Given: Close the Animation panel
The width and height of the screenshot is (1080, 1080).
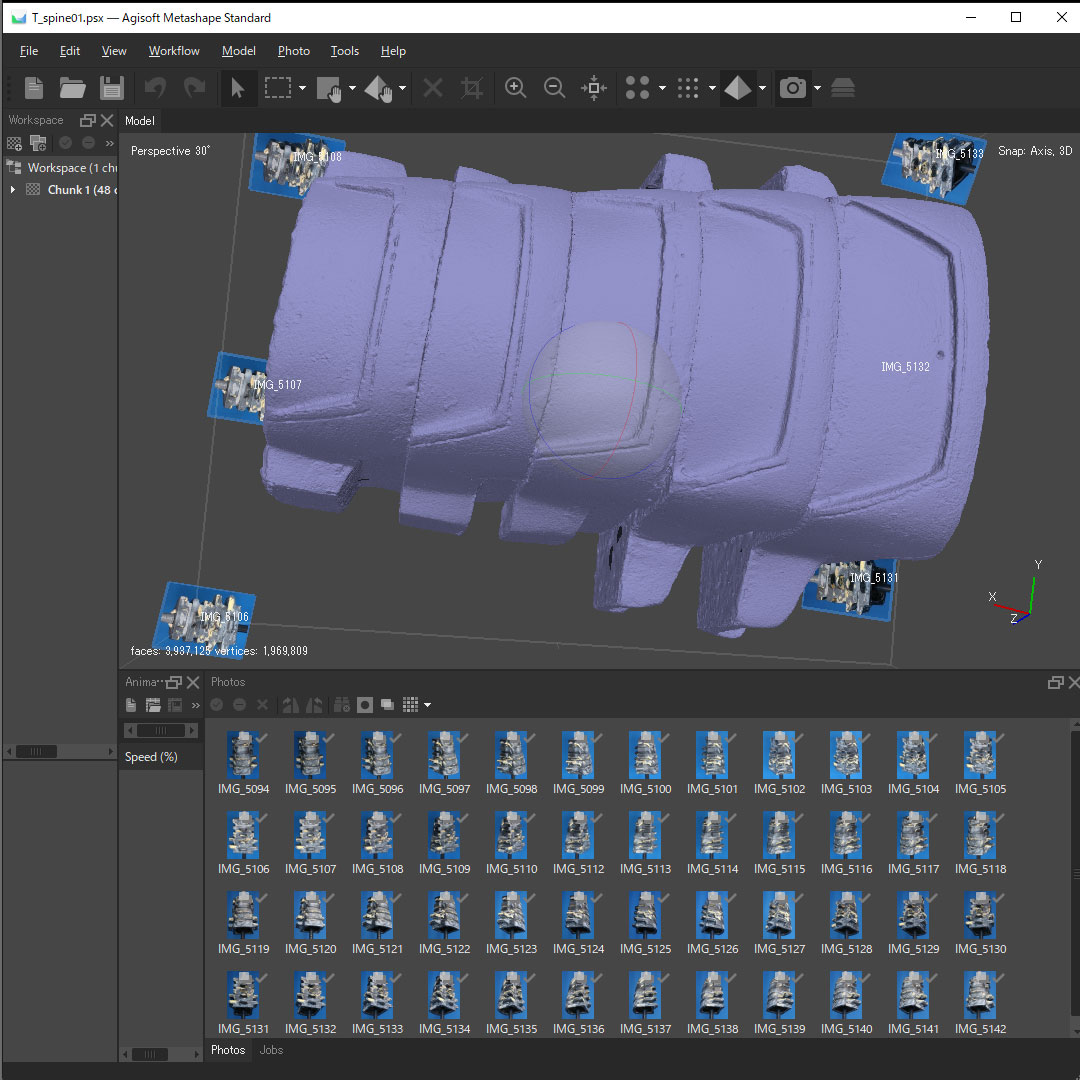Looking at the screenshot, I should tap(193, 682).
